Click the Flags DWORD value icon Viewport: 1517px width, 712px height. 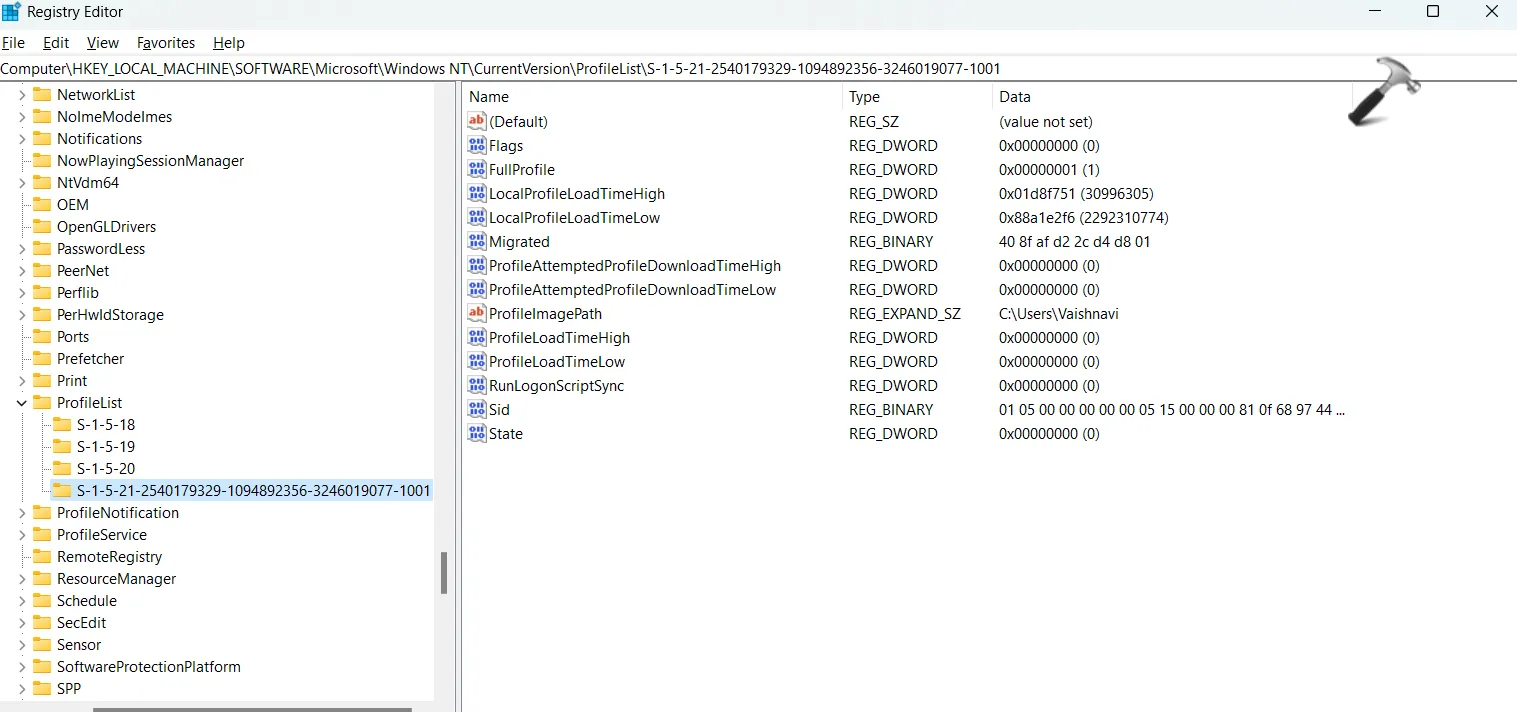tap(476, 146)
